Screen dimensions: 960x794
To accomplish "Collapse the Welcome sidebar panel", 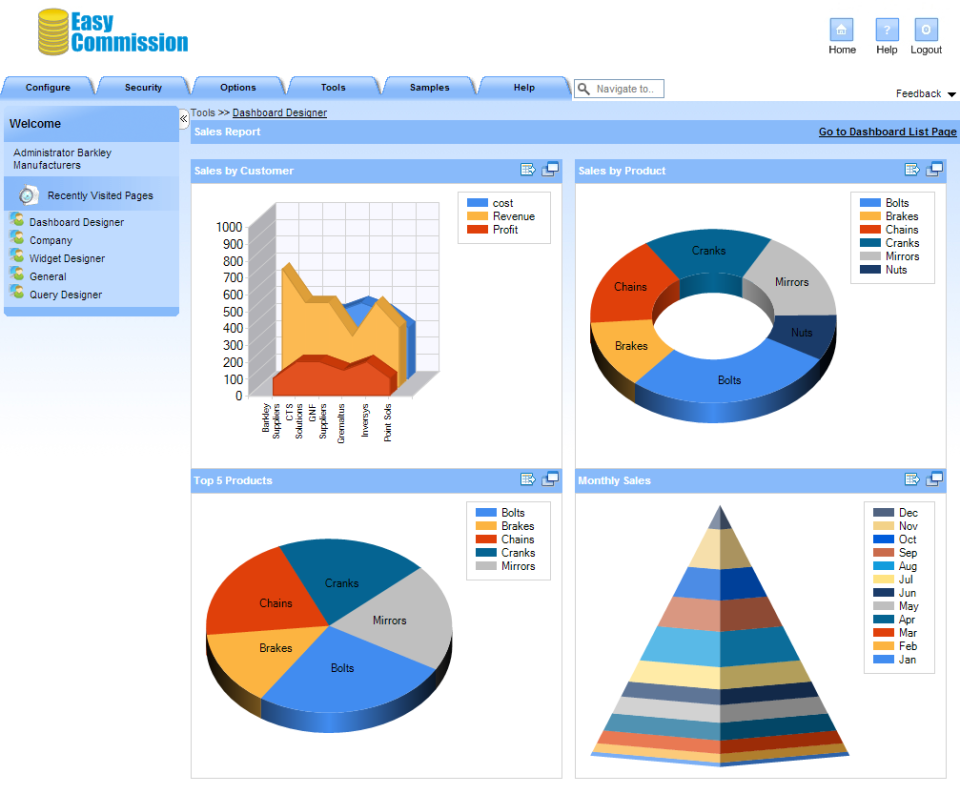I will click(183, 117).
